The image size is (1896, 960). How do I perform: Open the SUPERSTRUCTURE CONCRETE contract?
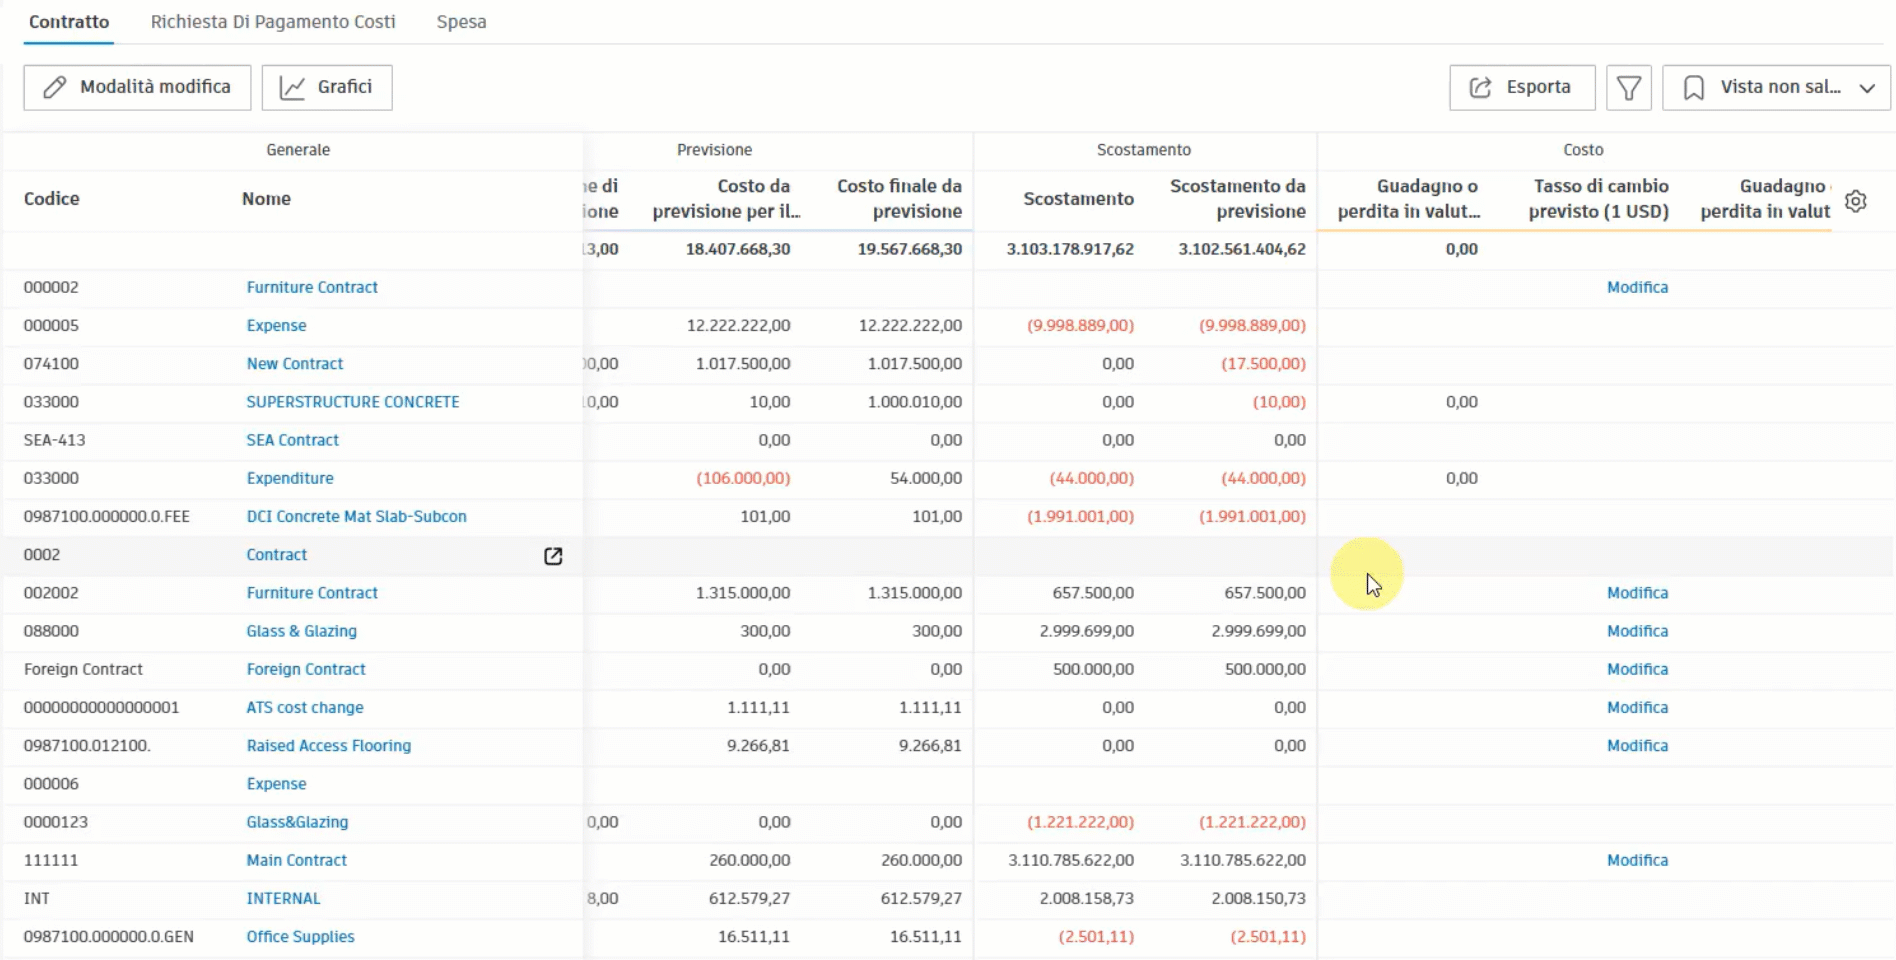[352, 401]
